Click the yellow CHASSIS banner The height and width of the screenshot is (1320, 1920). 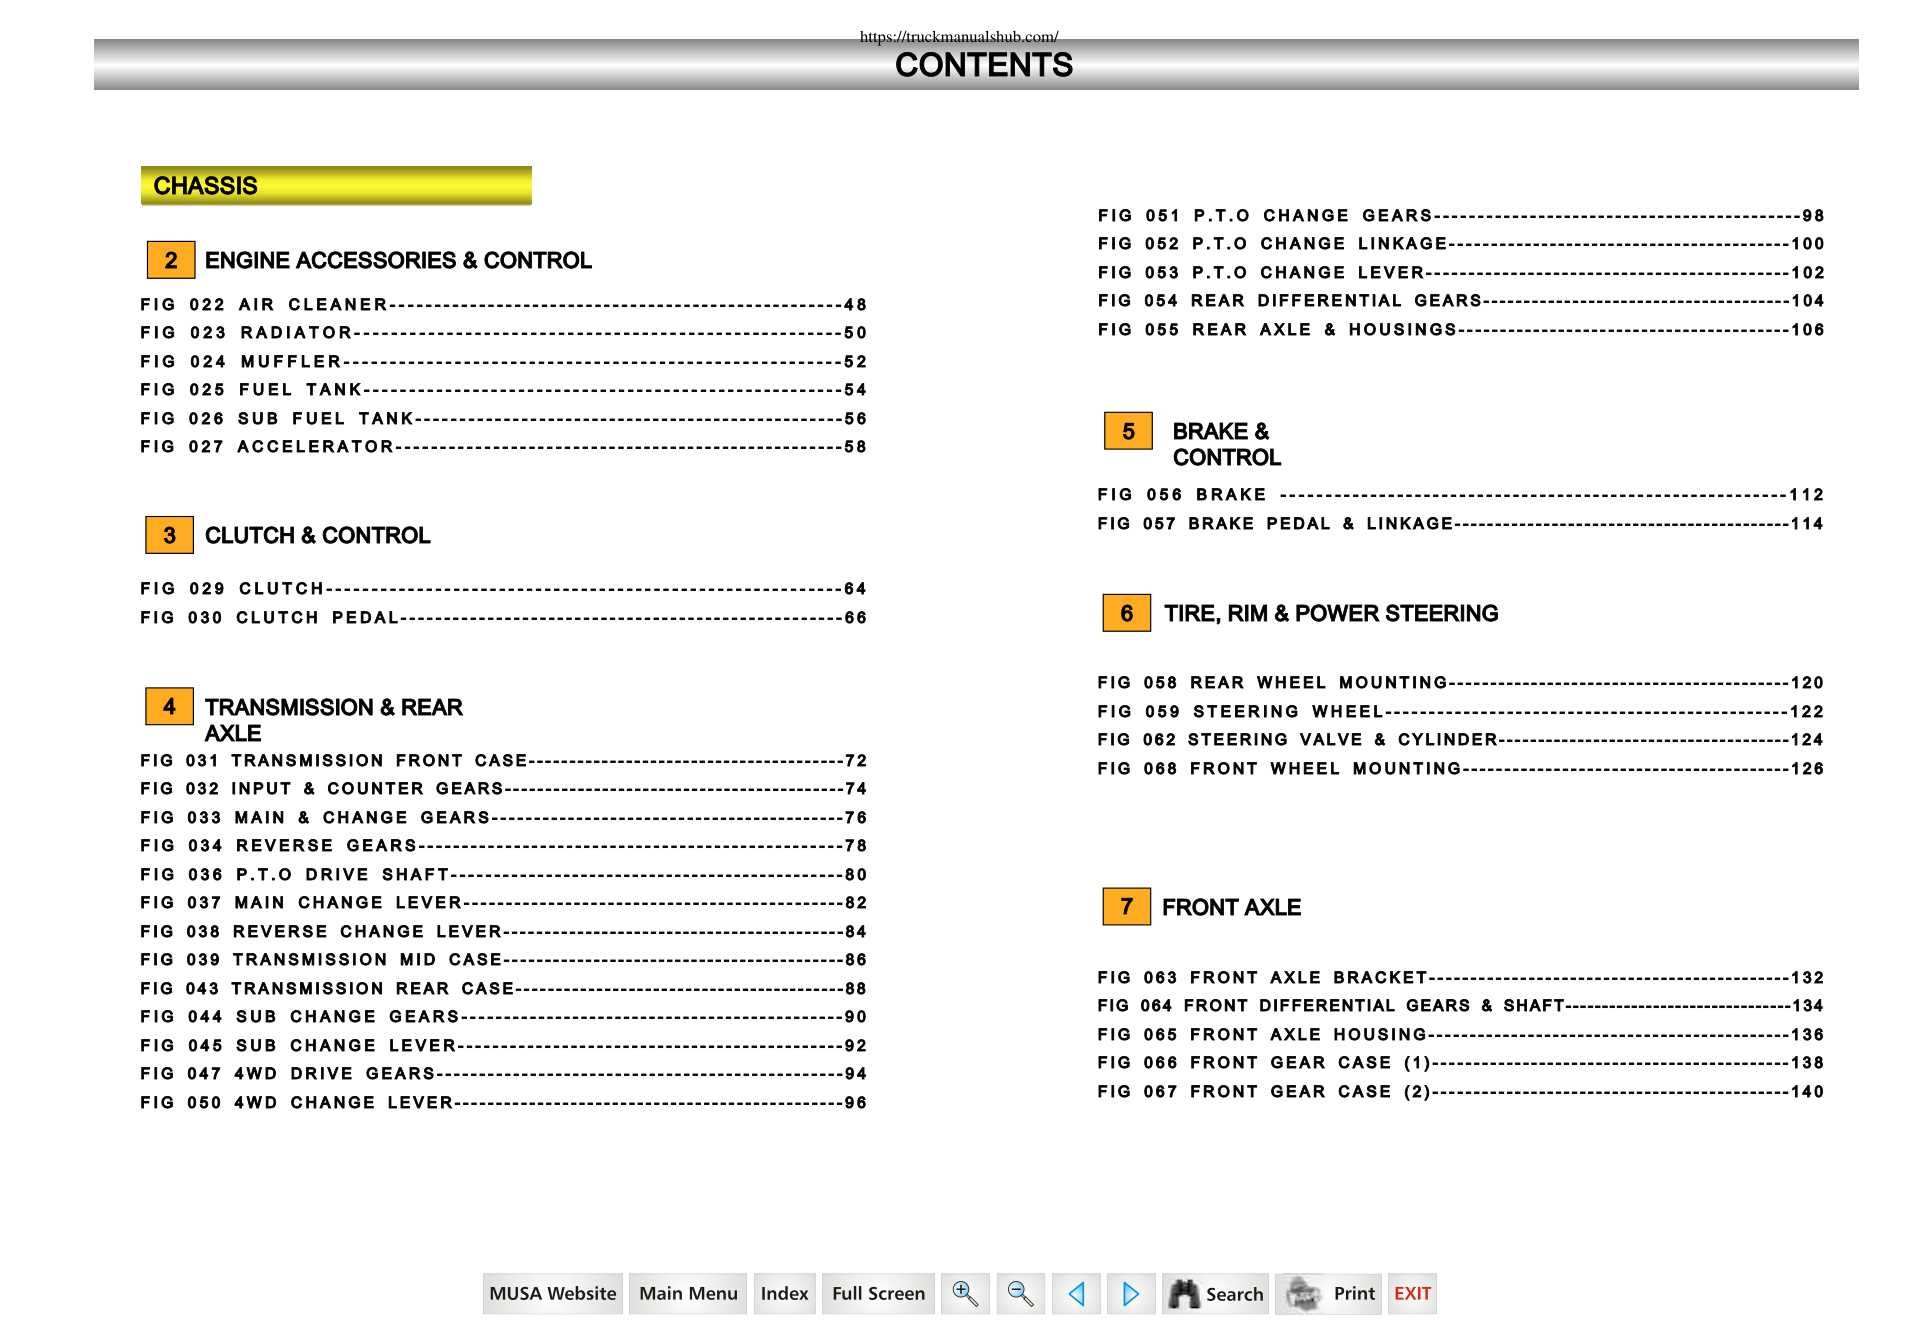click(x=336, y=186)
